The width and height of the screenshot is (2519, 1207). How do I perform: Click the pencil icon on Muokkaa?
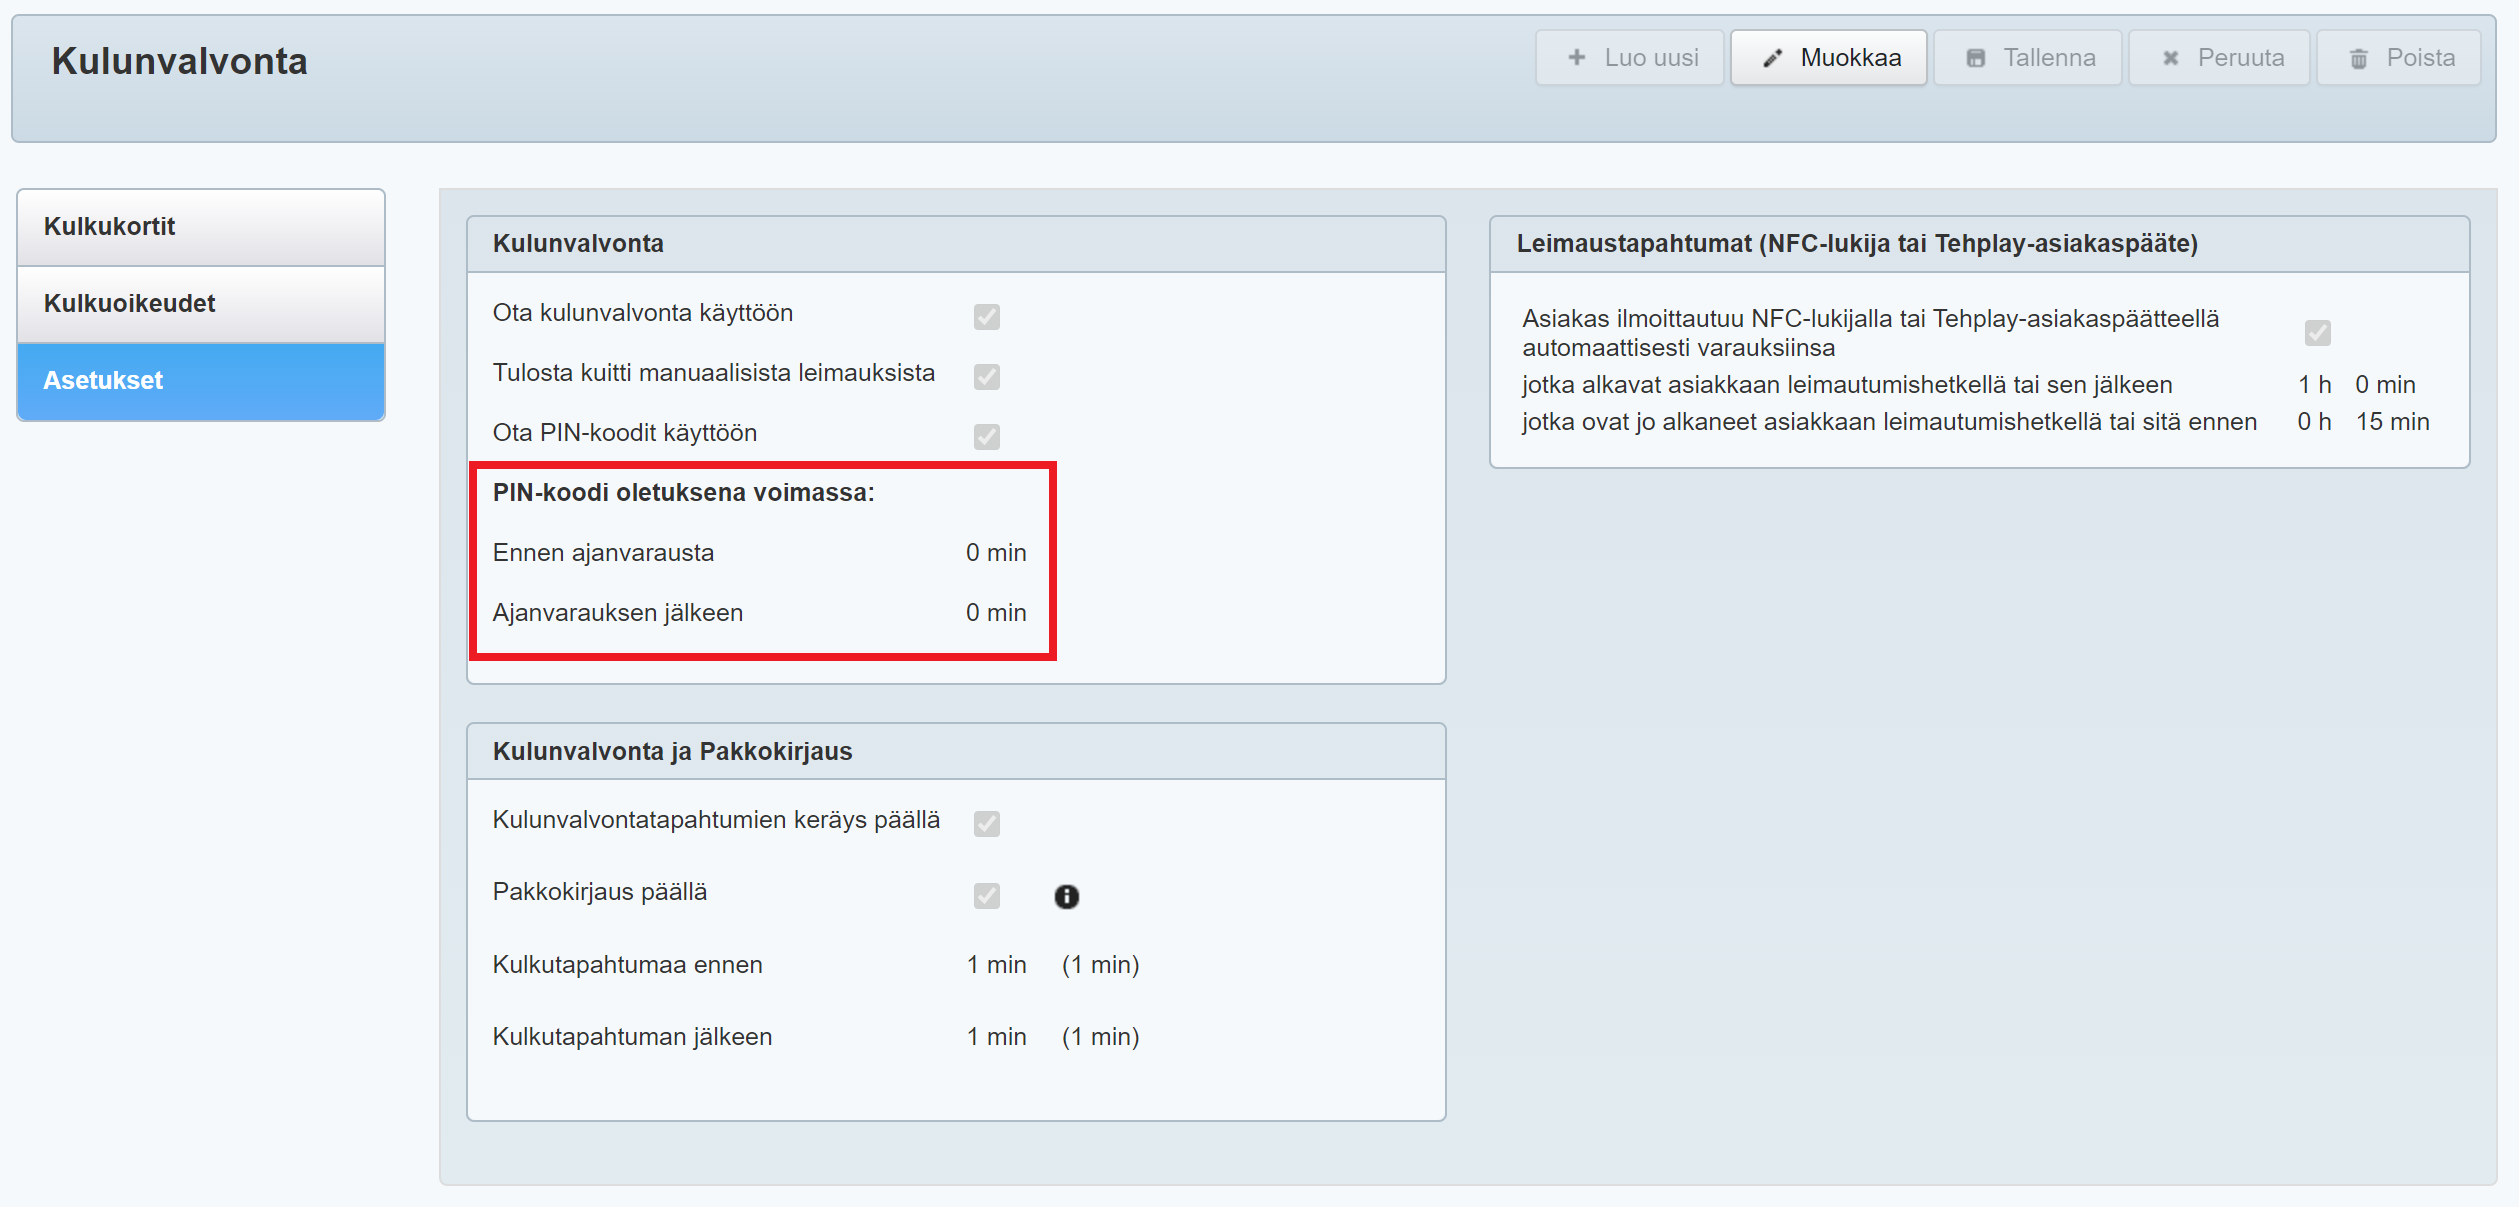[x=1772, y=58]
